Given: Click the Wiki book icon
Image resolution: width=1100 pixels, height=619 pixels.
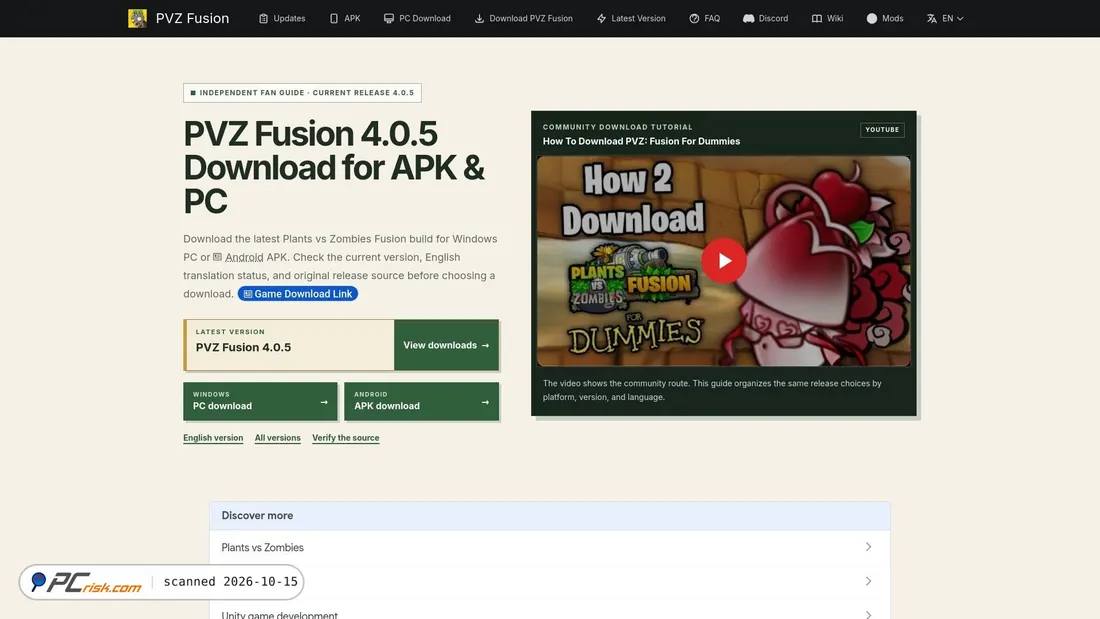Looking at the screenshot, I should [817, 18].
